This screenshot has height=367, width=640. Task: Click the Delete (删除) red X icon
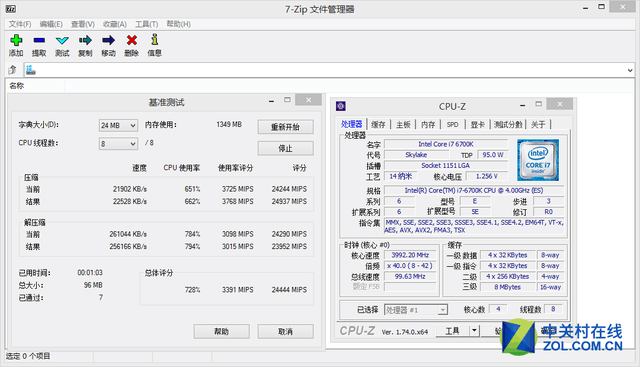coord(131,40)
